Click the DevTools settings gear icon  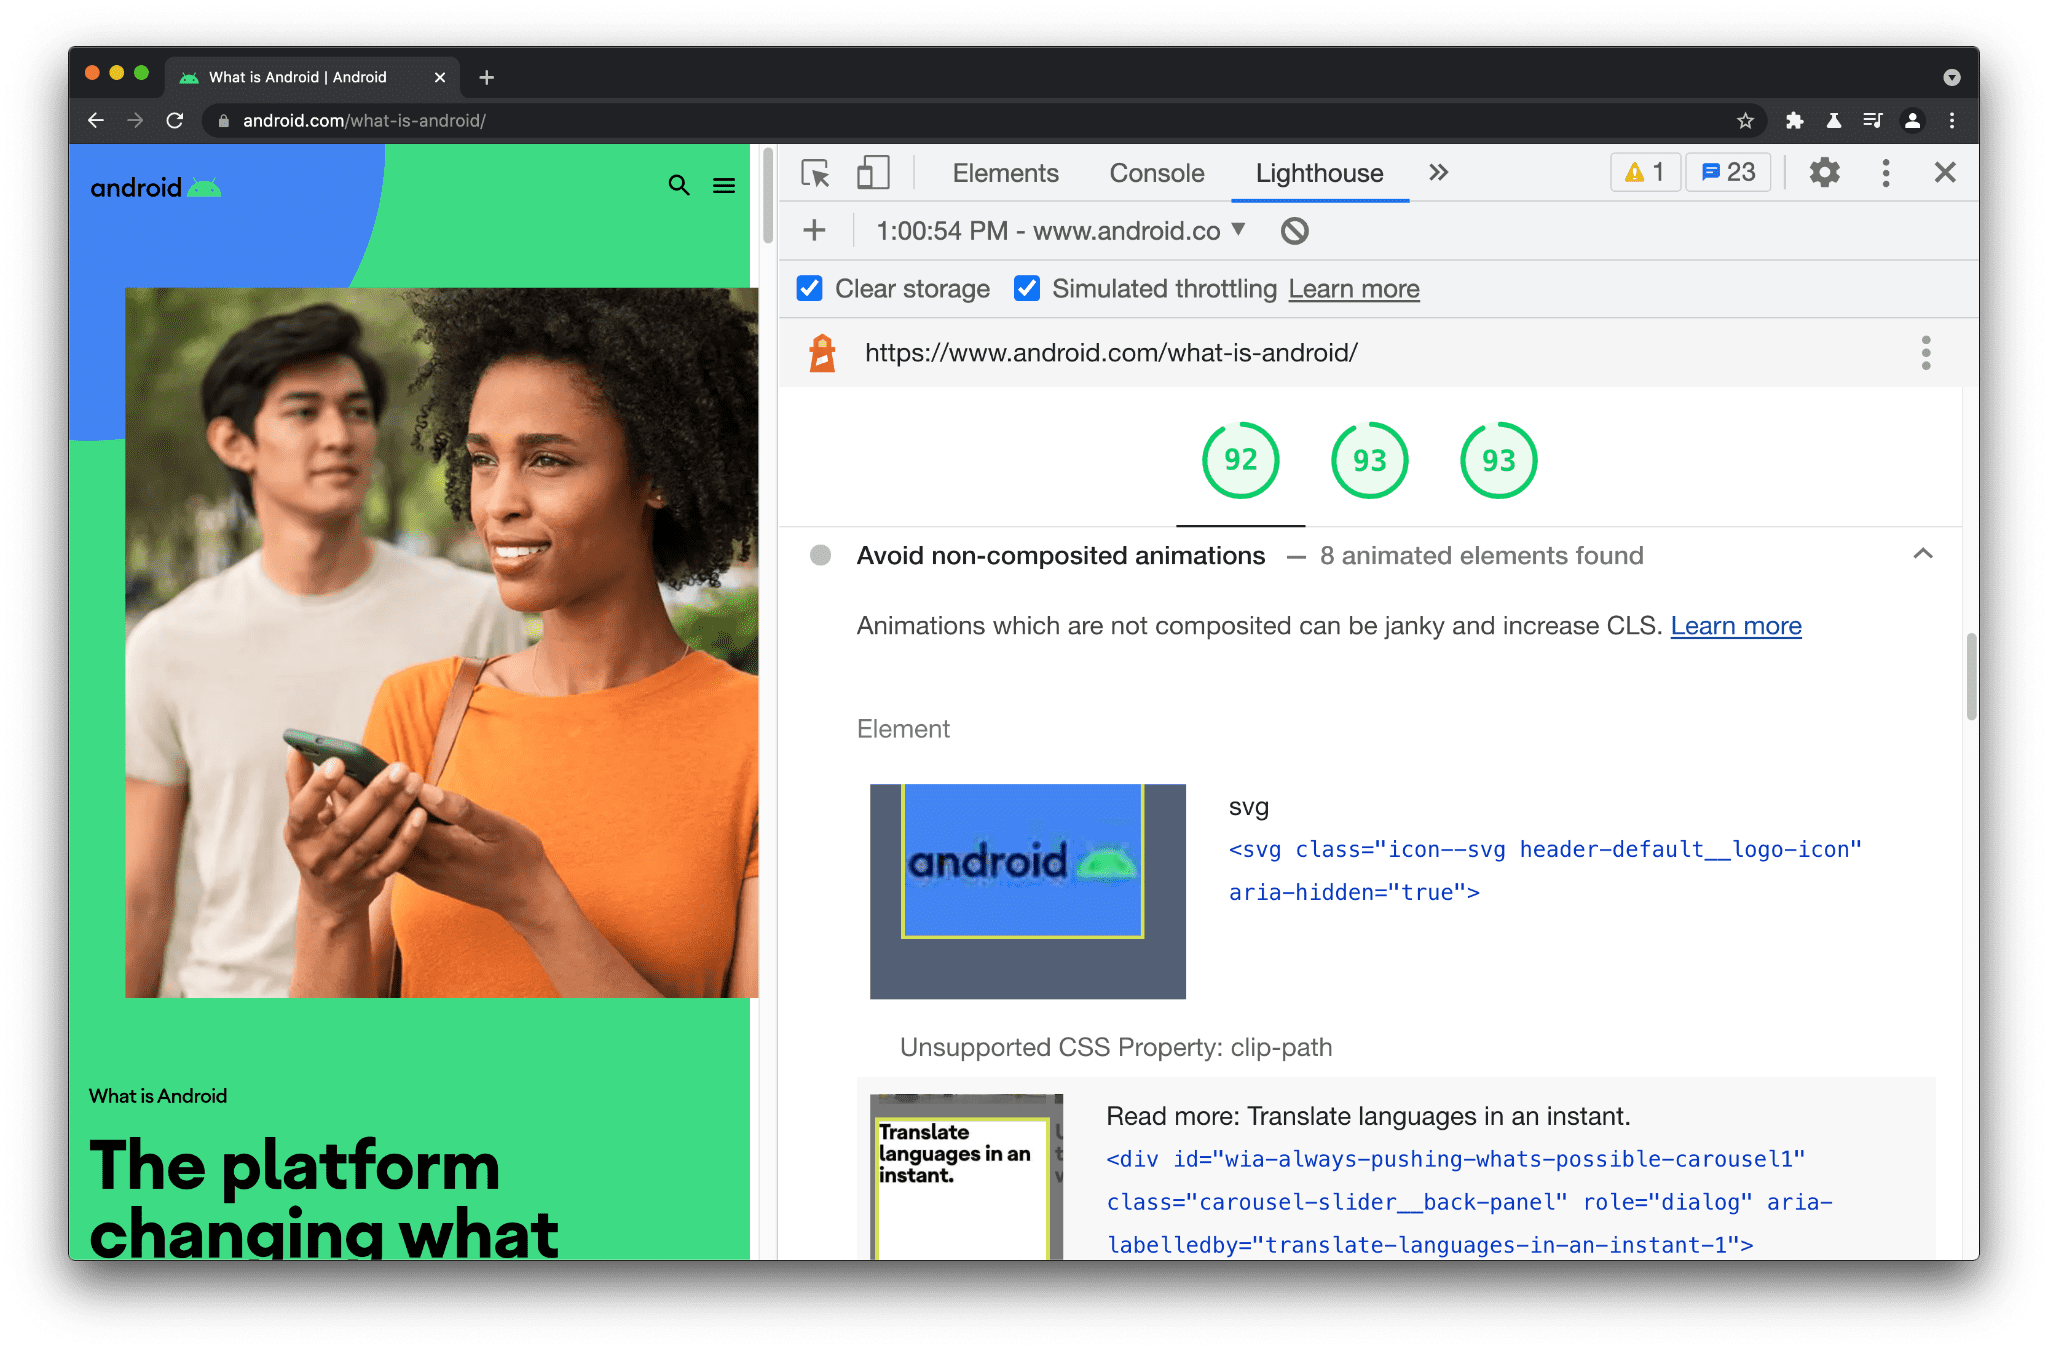[1826, 173]
